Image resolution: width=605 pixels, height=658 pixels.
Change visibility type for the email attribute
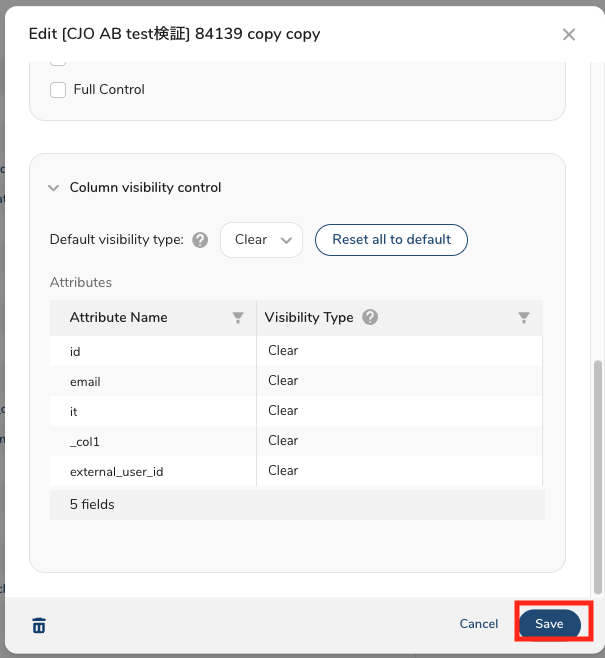pos(398,381)
